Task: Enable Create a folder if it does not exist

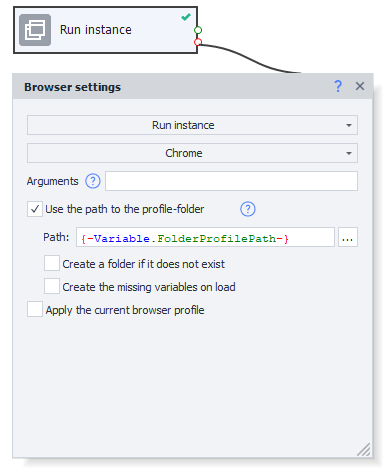Action: 52,263
